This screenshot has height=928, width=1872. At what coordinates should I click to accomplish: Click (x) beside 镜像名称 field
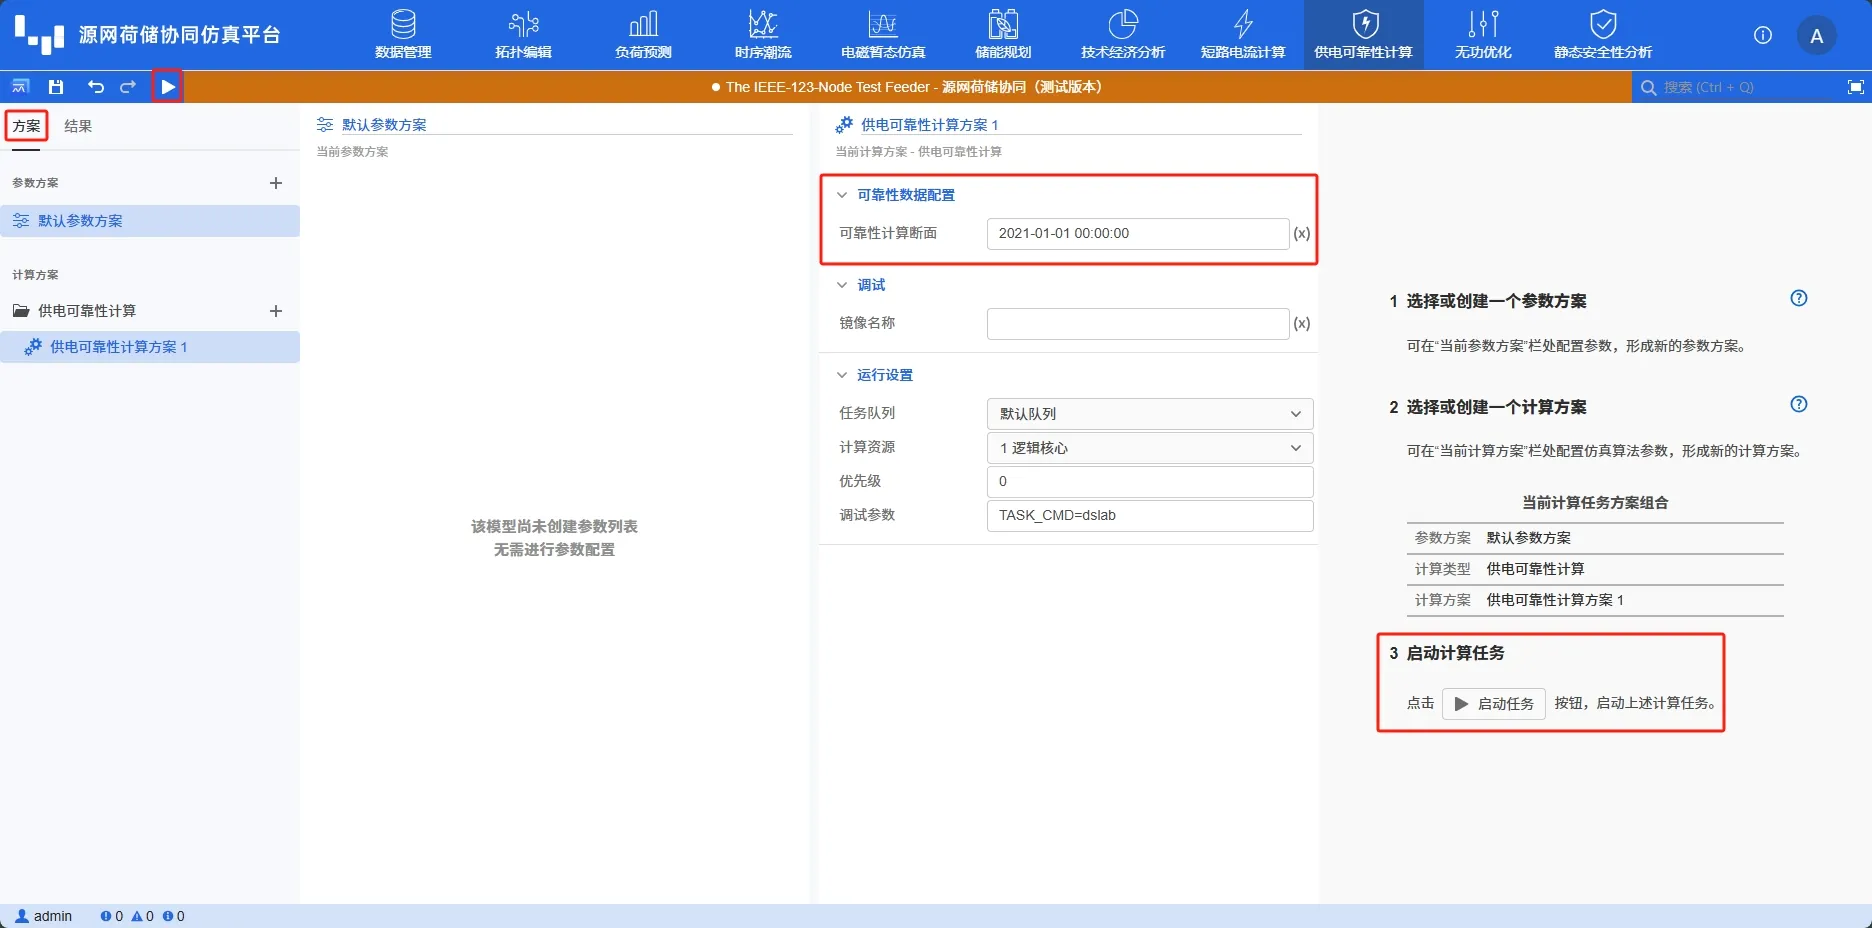tap(1301, 323)
